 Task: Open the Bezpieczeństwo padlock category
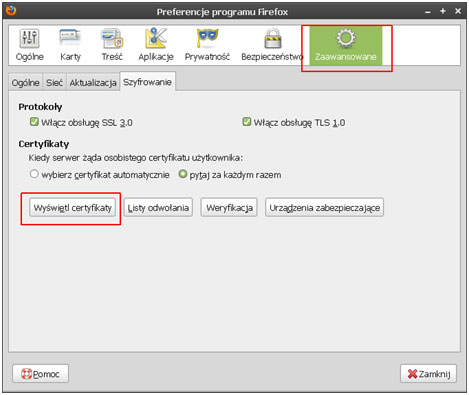272,45
